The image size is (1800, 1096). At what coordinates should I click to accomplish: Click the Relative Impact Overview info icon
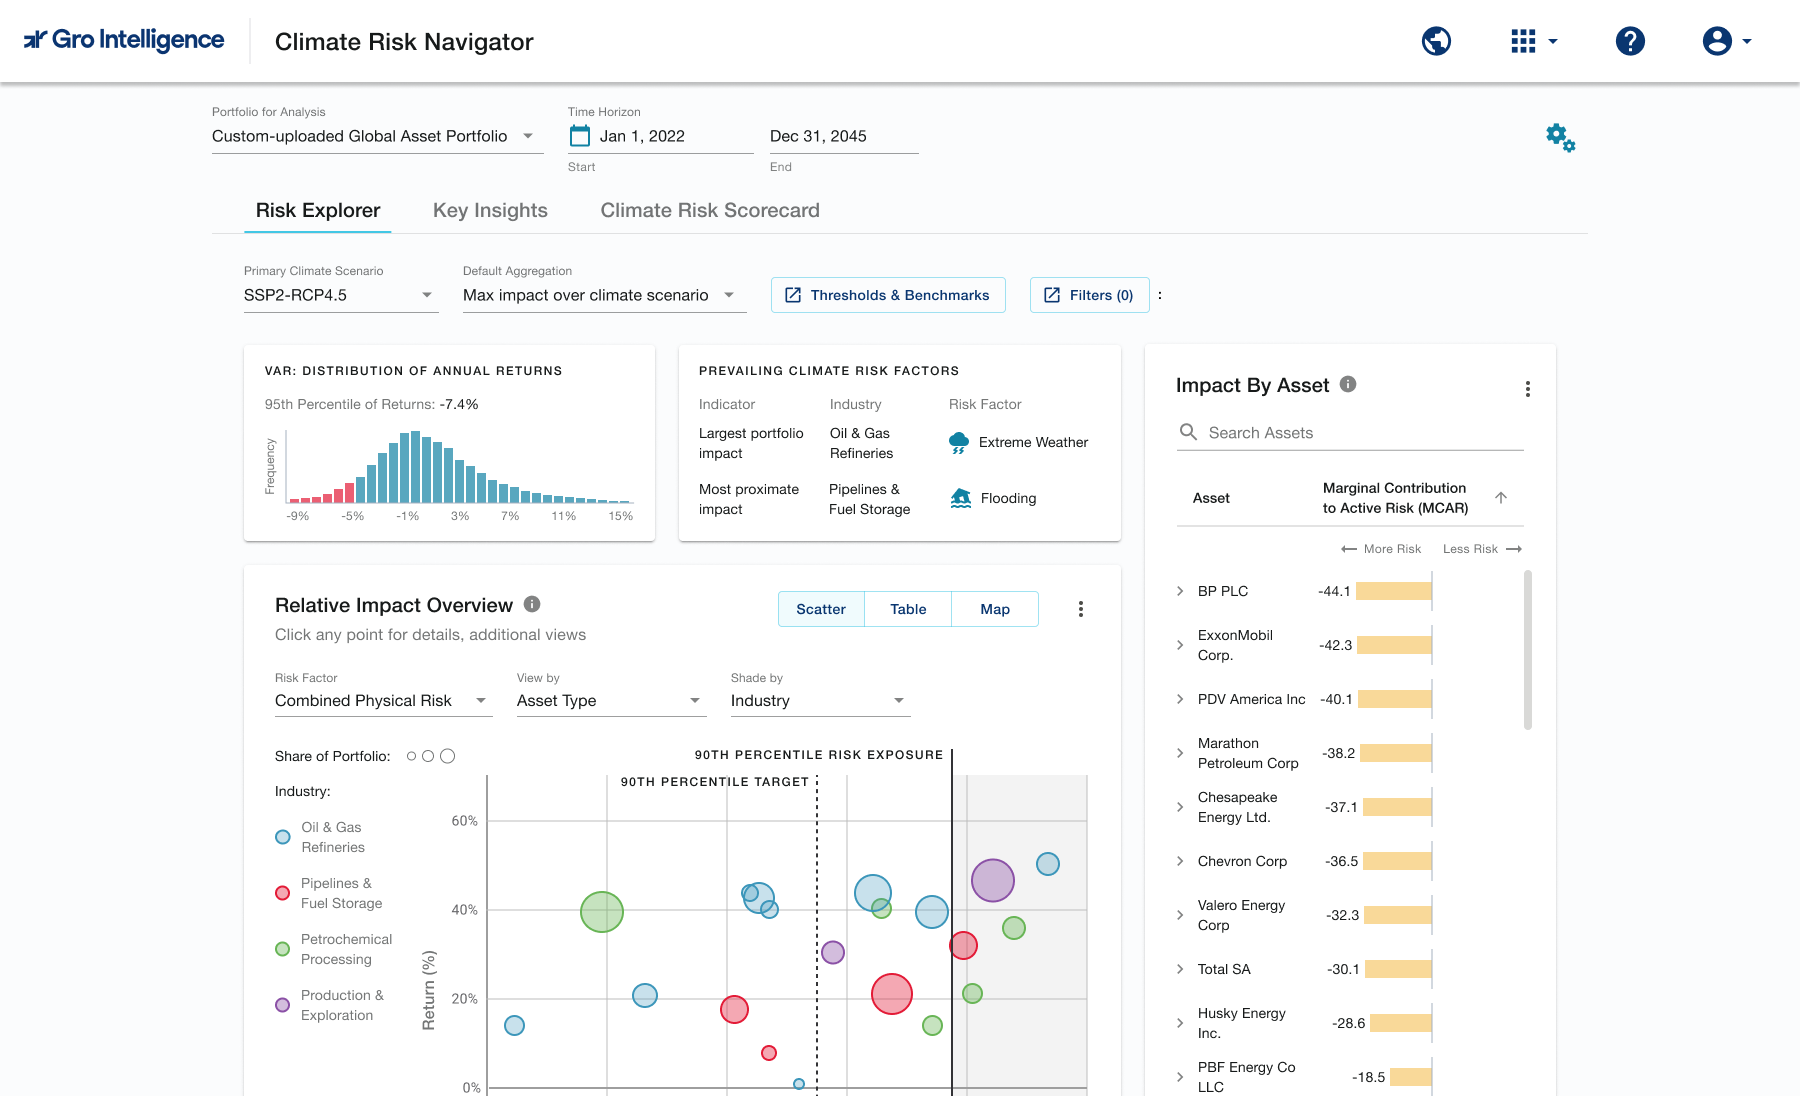tap(532, 604)
